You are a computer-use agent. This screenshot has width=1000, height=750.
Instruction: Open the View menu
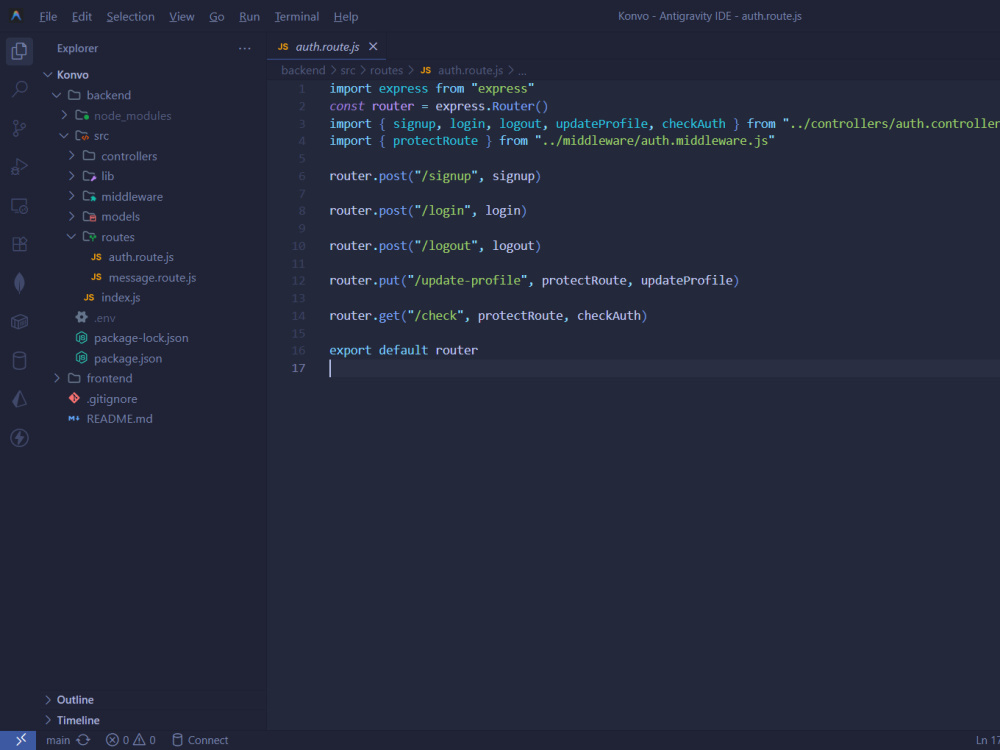click(x=182, y=17)
